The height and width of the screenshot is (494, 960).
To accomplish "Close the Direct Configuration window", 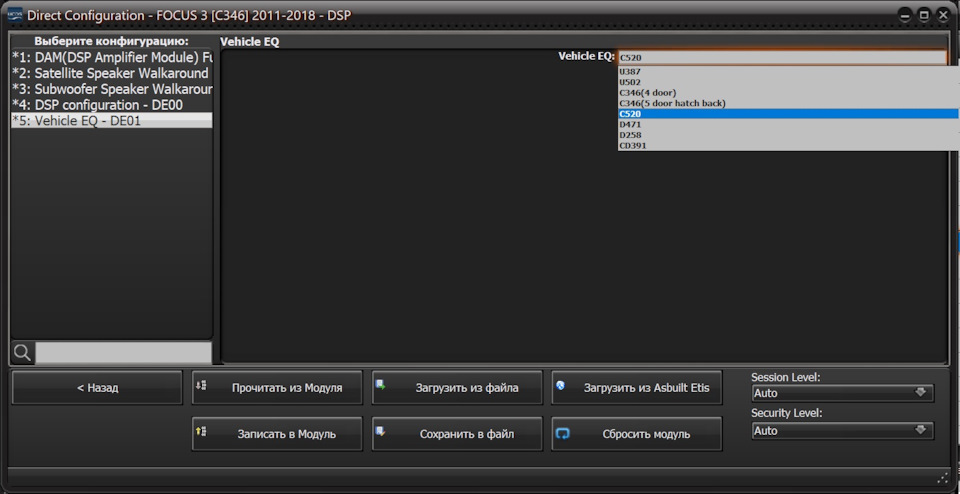I will pyautogui.click(x=943, y=15).
